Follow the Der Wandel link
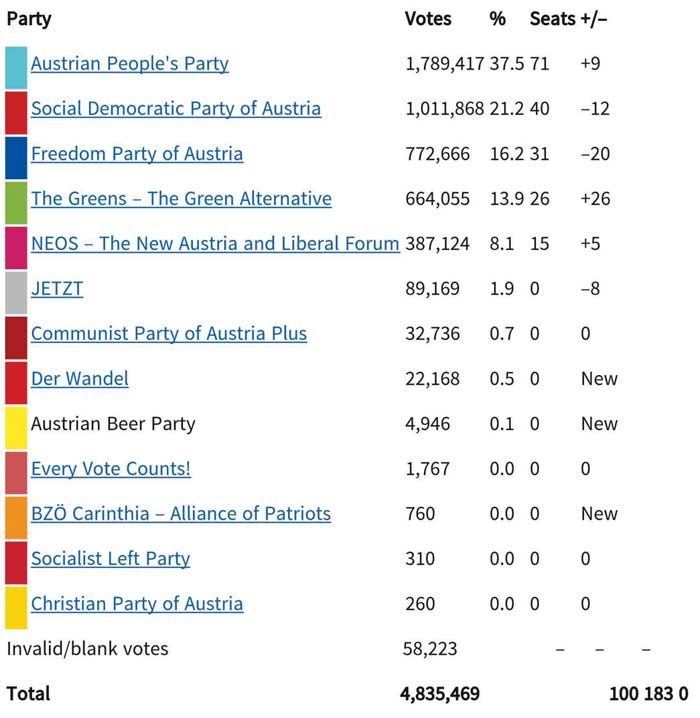 (80, 379)
